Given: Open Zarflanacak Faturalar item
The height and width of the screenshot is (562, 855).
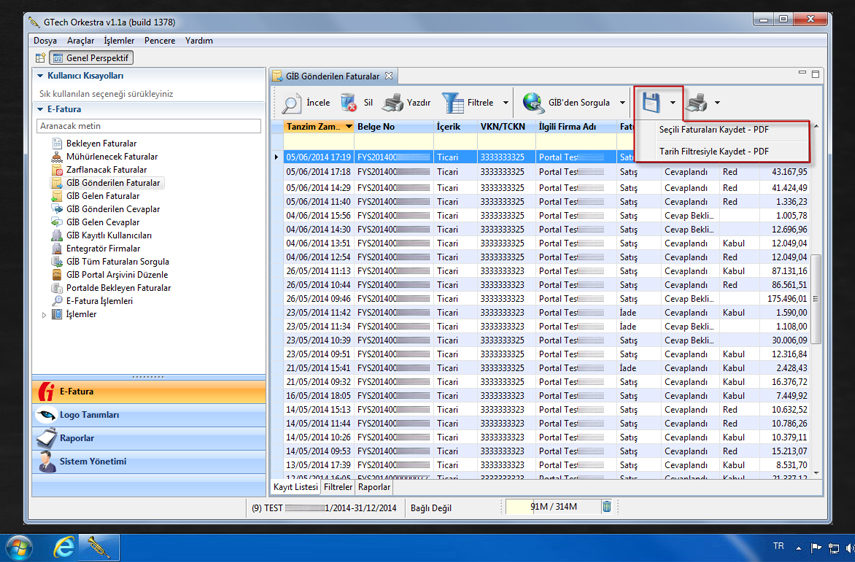Looking at the screenshot, I should coord(106,170).
